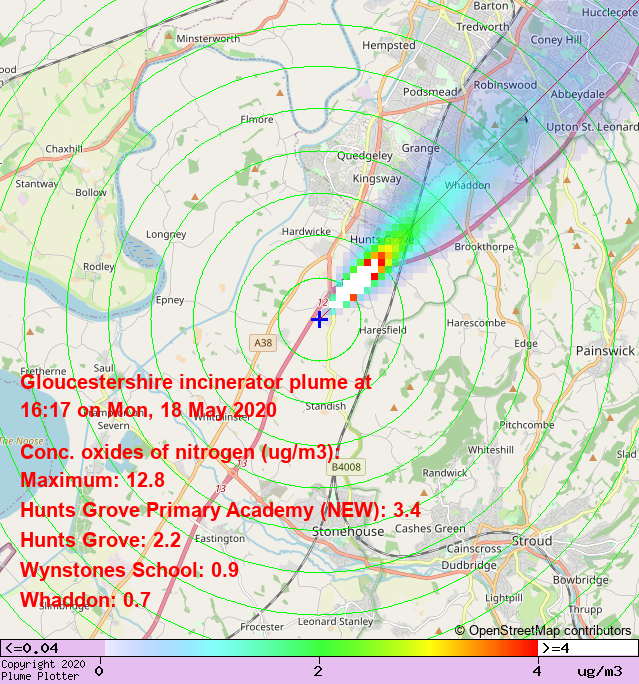Click the Lightpill label on map

504,598
